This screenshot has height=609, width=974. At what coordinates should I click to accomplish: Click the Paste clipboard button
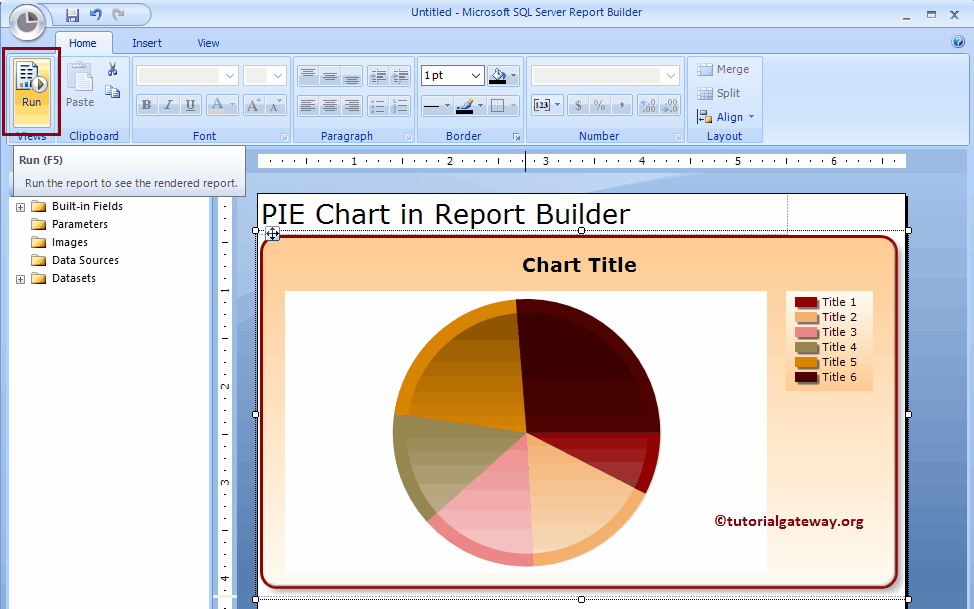click(80, 85)
